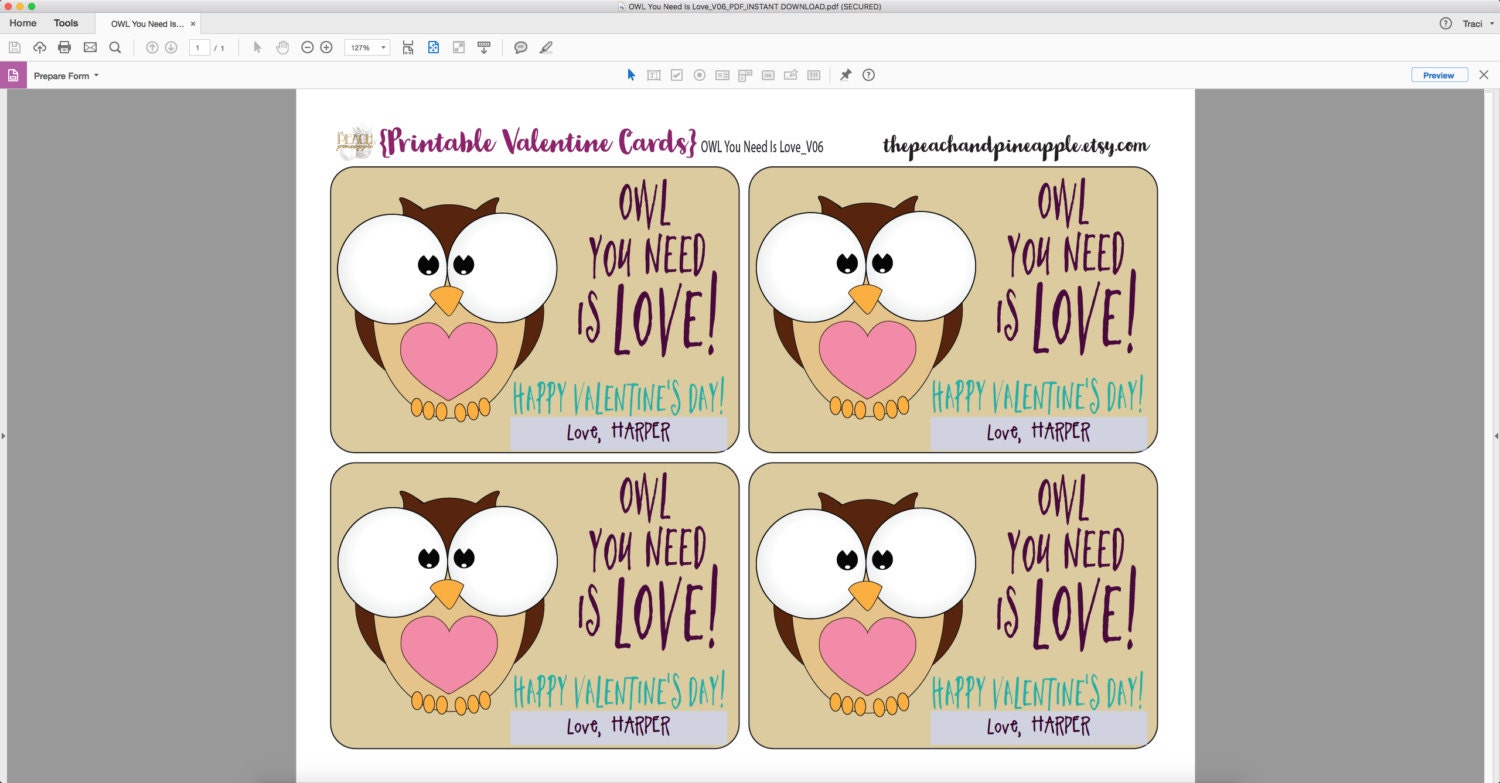1500x783 pixels.
Task: Email the document using the envelope icon
Action: tap(90, 46)
